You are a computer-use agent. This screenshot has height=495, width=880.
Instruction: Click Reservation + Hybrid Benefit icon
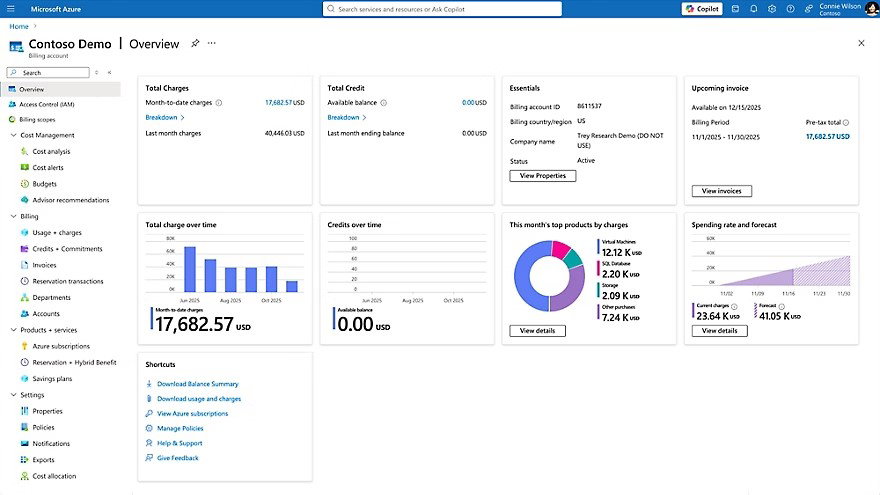[x=25, y=363]
